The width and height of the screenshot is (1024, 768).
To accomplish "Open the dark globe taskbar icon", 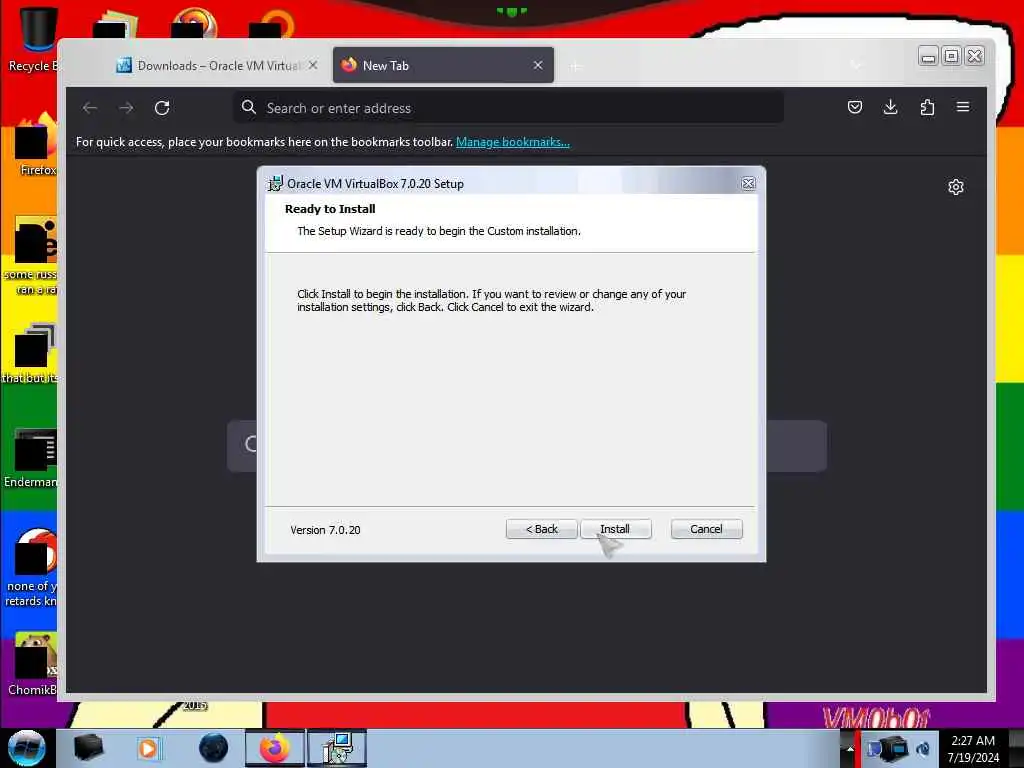I will click(x=213, y=748).
